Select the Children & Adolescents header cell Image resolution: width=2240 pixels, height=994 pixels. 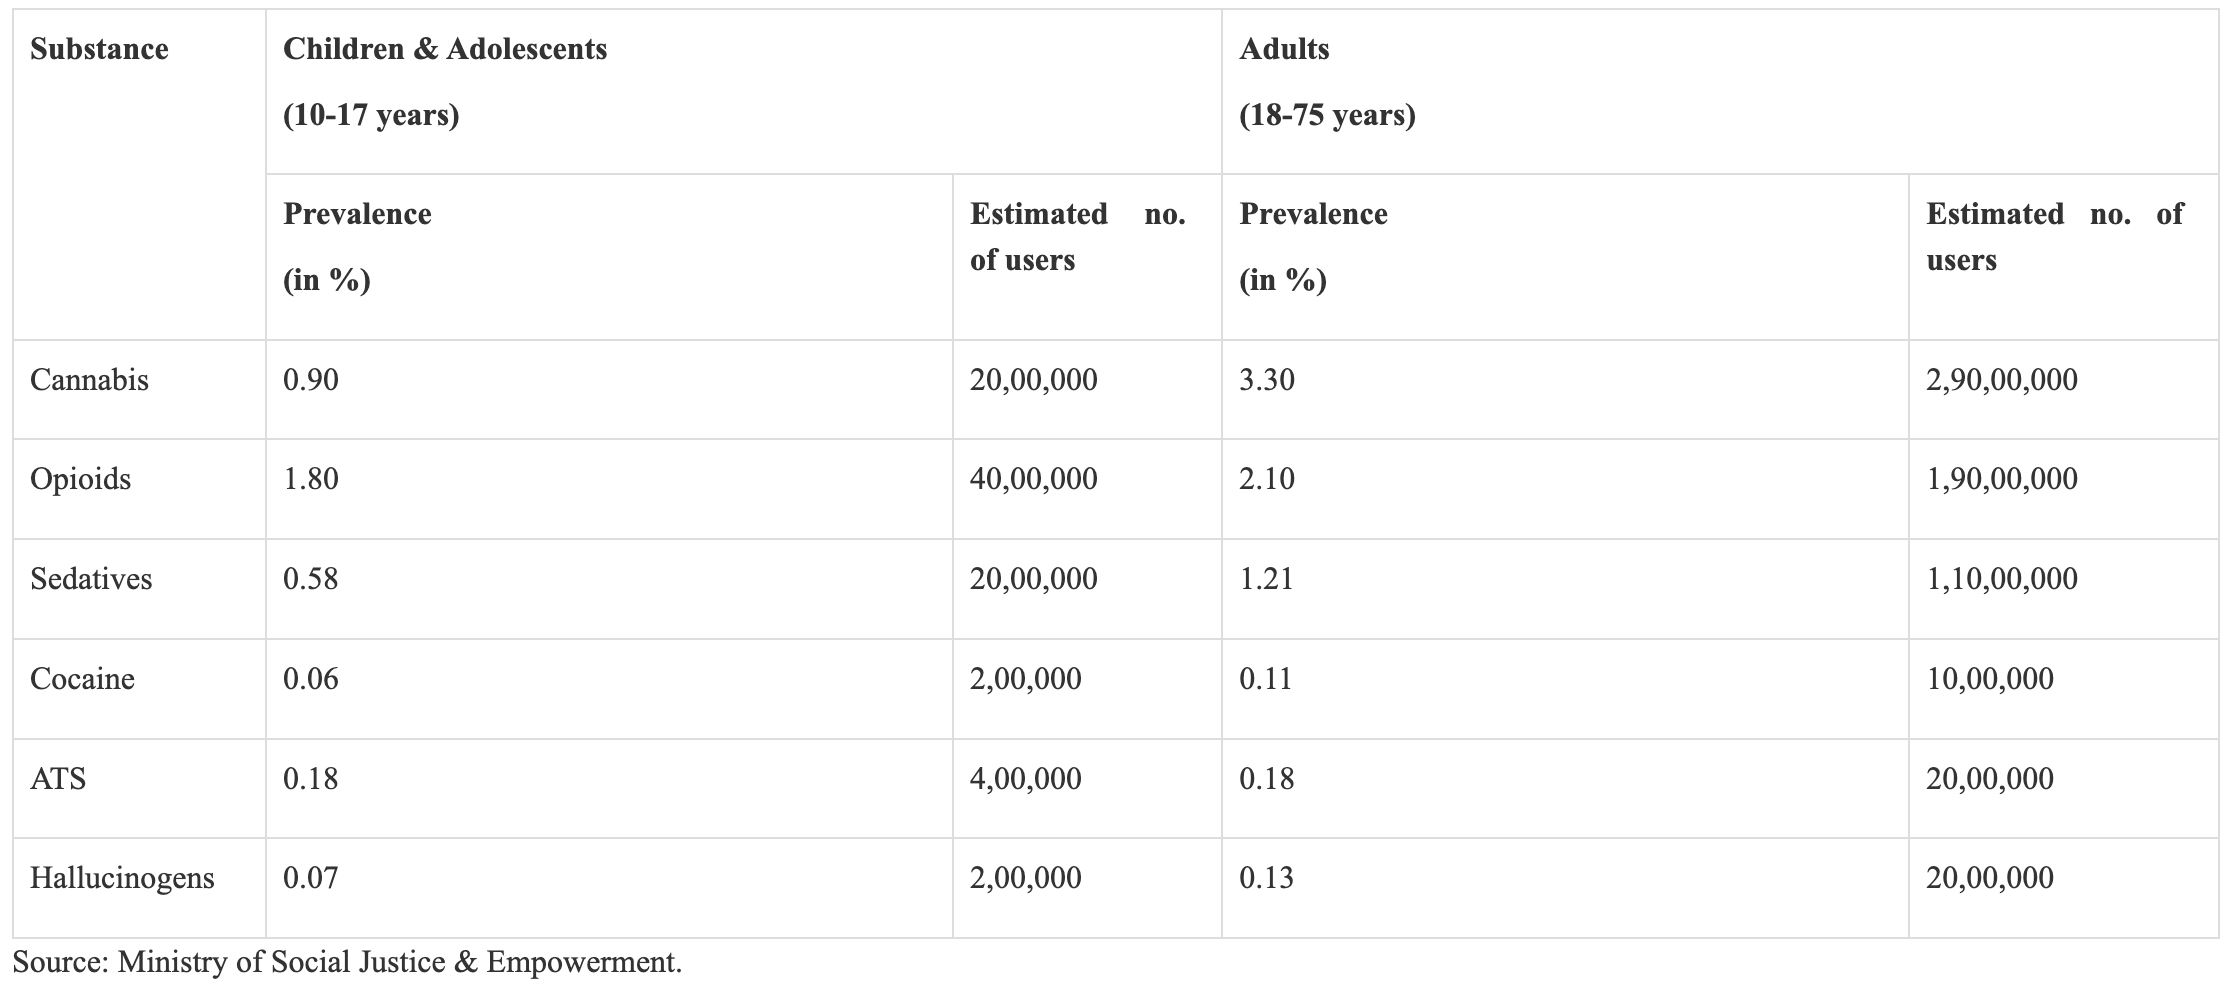[x=743, y=92]
